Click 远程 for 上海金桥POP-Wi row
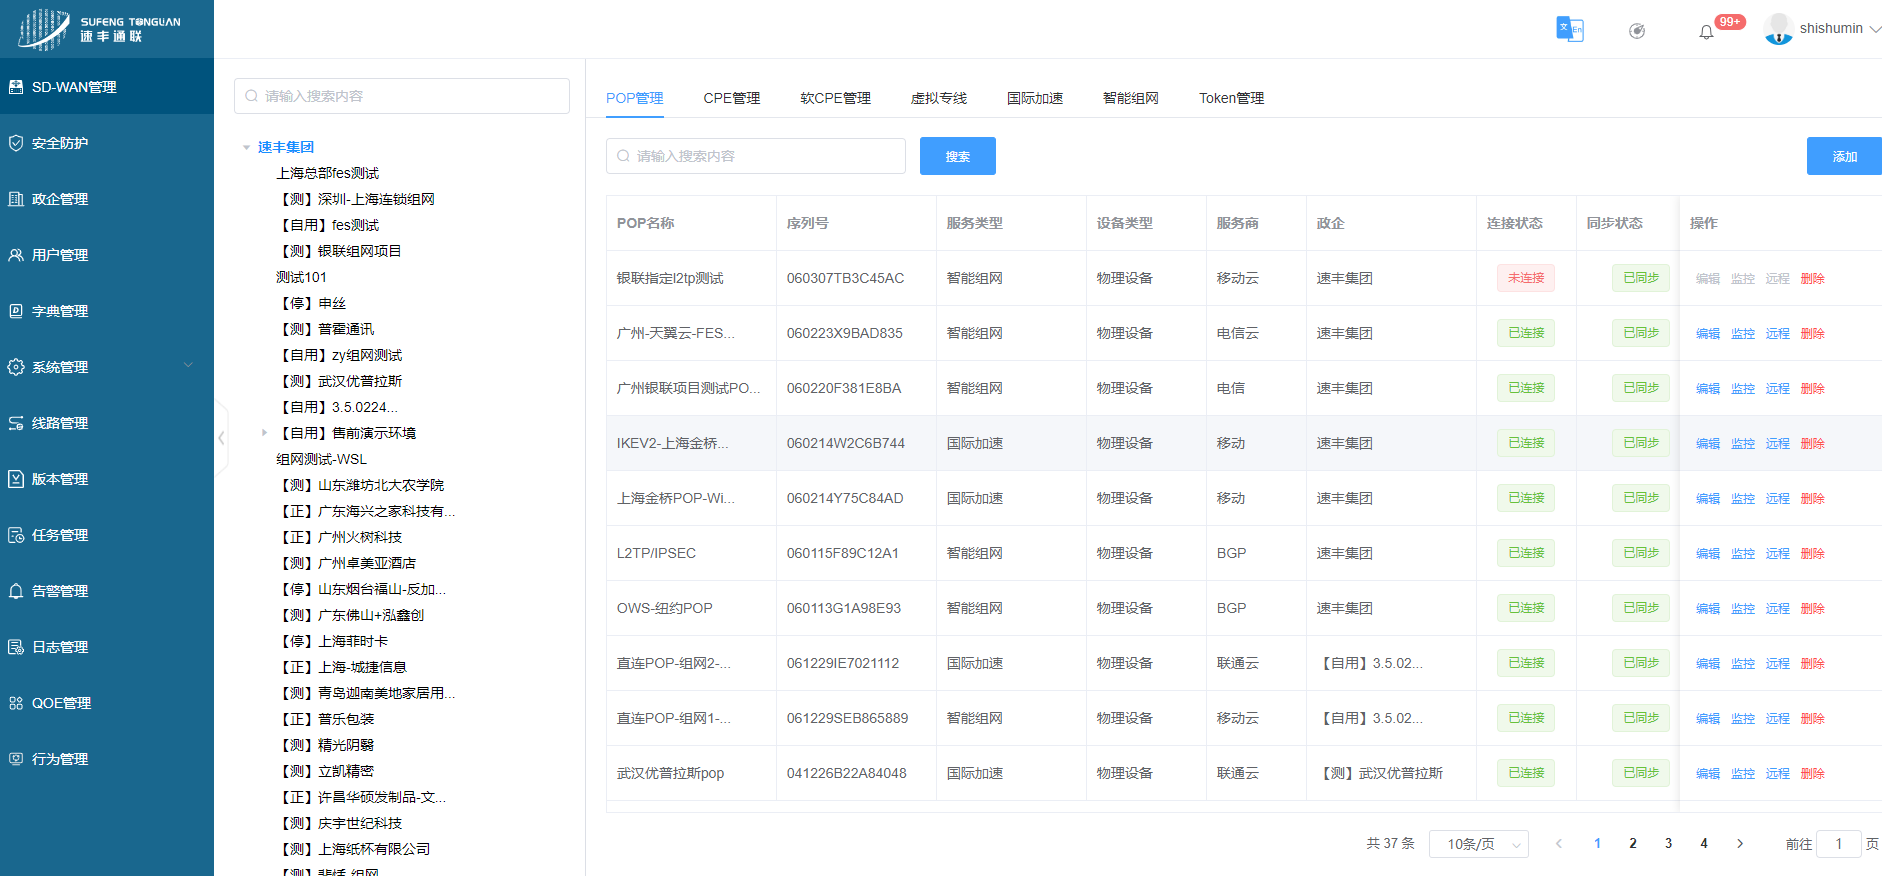 pos(1778,499)
